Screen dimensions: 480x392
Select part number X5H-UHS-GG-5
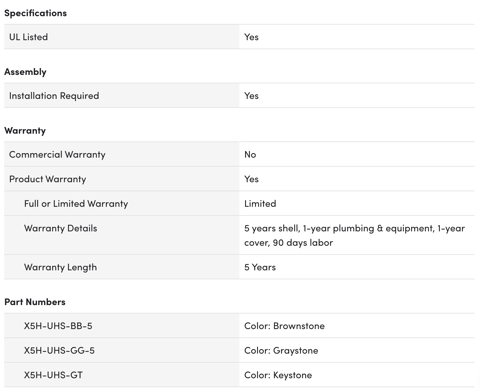[x=59, y=351]
